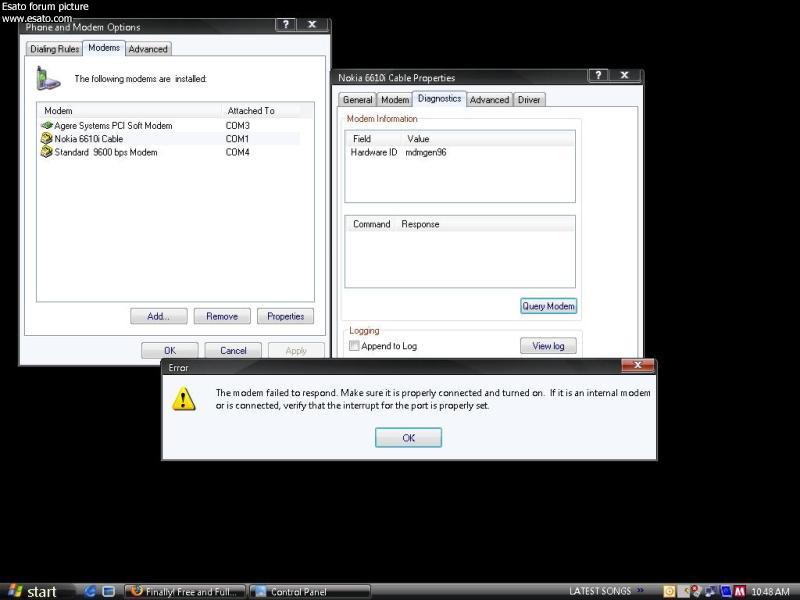Click the Remove button

[x=222, y=316]
